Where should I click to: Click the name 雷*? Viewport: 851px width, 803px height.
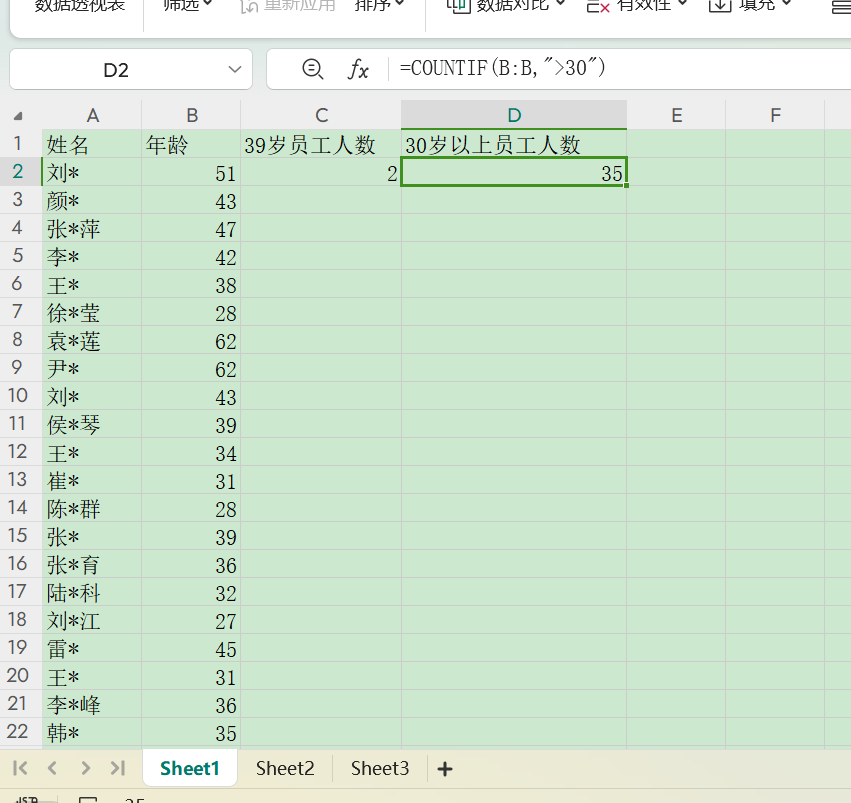(63, 649)
